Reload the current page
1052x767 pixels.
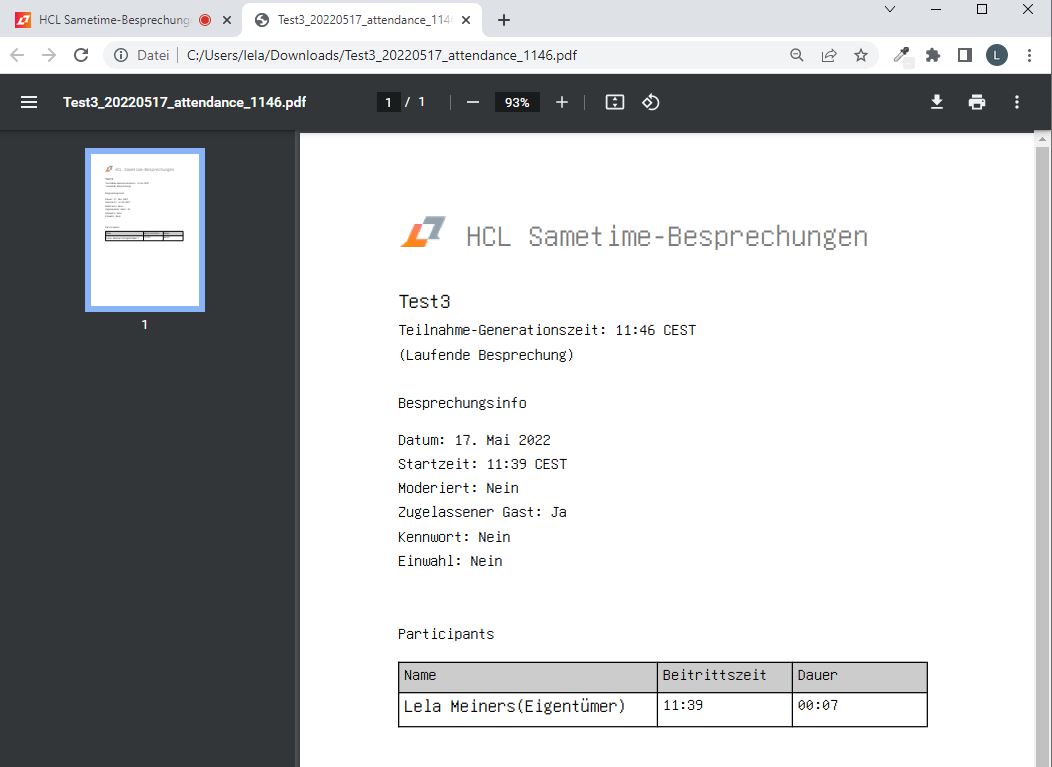coord(81,55)
